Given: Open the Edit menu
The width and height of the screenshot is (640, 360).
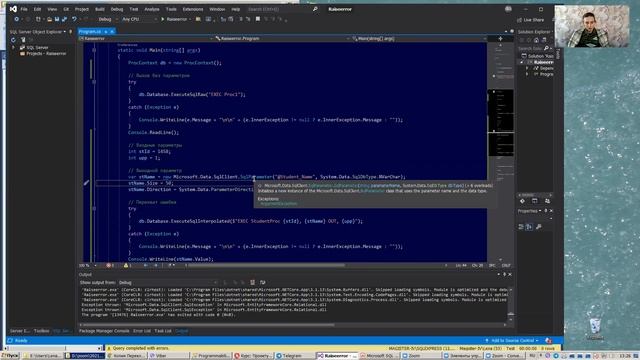Looking at the screenshot, I should 38,9.
